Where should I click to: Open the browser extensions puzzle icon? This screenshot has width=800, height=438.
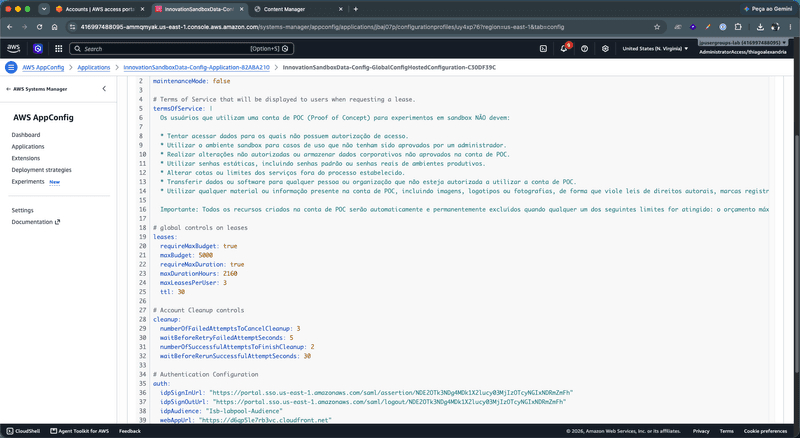point(738,27)
